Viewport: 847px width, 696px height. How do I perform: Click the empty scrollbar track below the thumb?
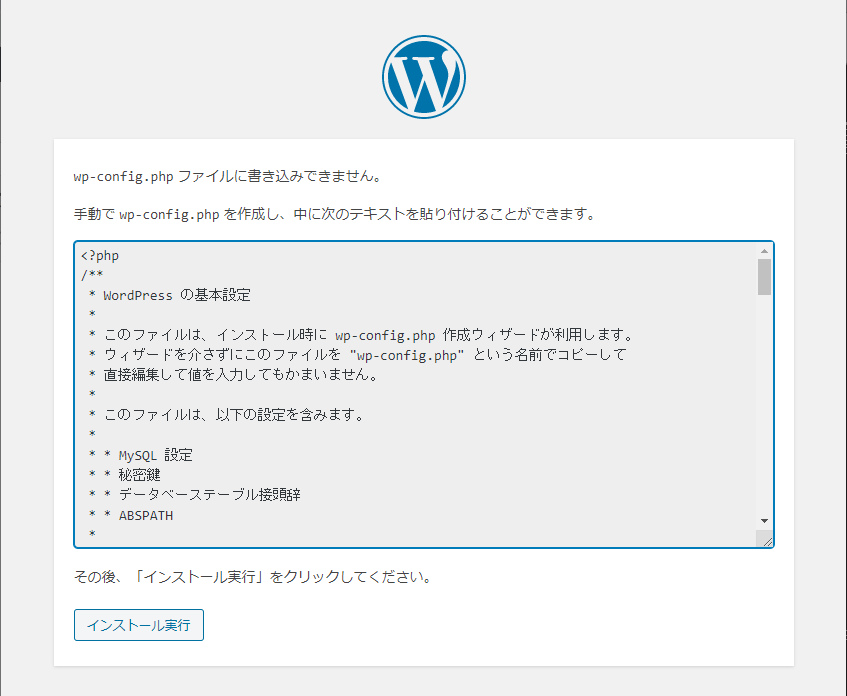click(x=764, y=404)
